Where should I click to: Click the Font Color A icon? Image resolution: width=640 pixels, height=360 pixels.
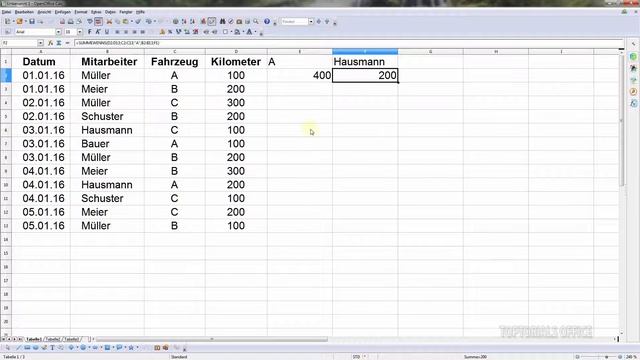[x=249, y=32]
